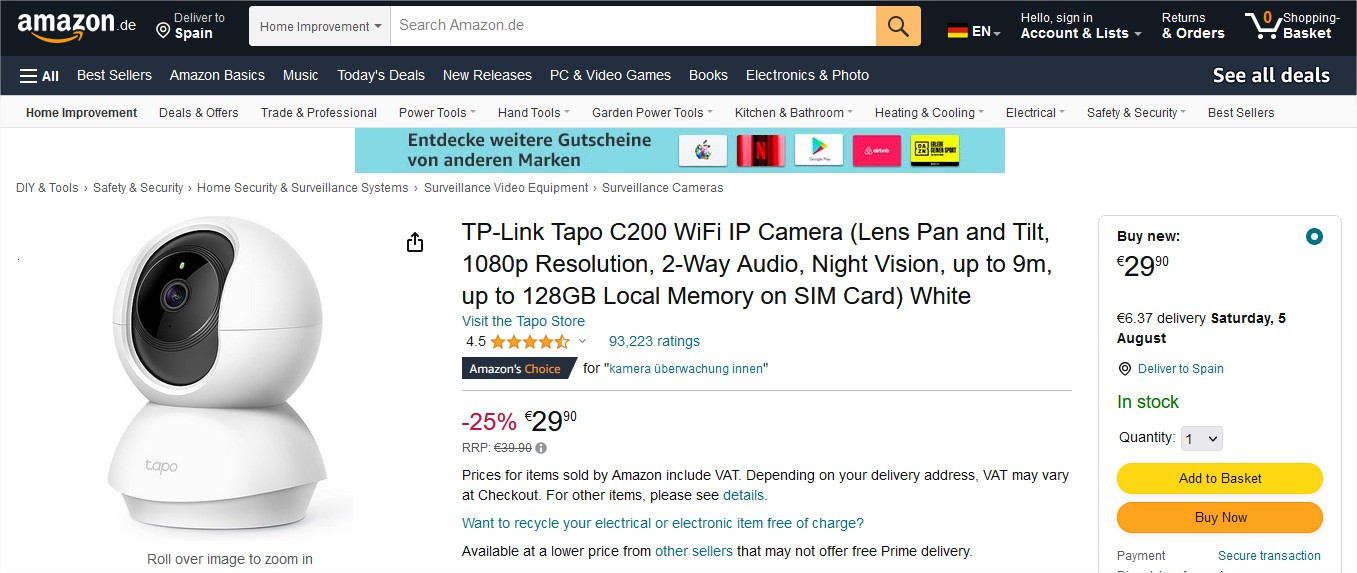The width and height of the screenshot is (1357, 573).
Task: Click the Deliver to Spain location pin
Action: [x=163, y=31]
